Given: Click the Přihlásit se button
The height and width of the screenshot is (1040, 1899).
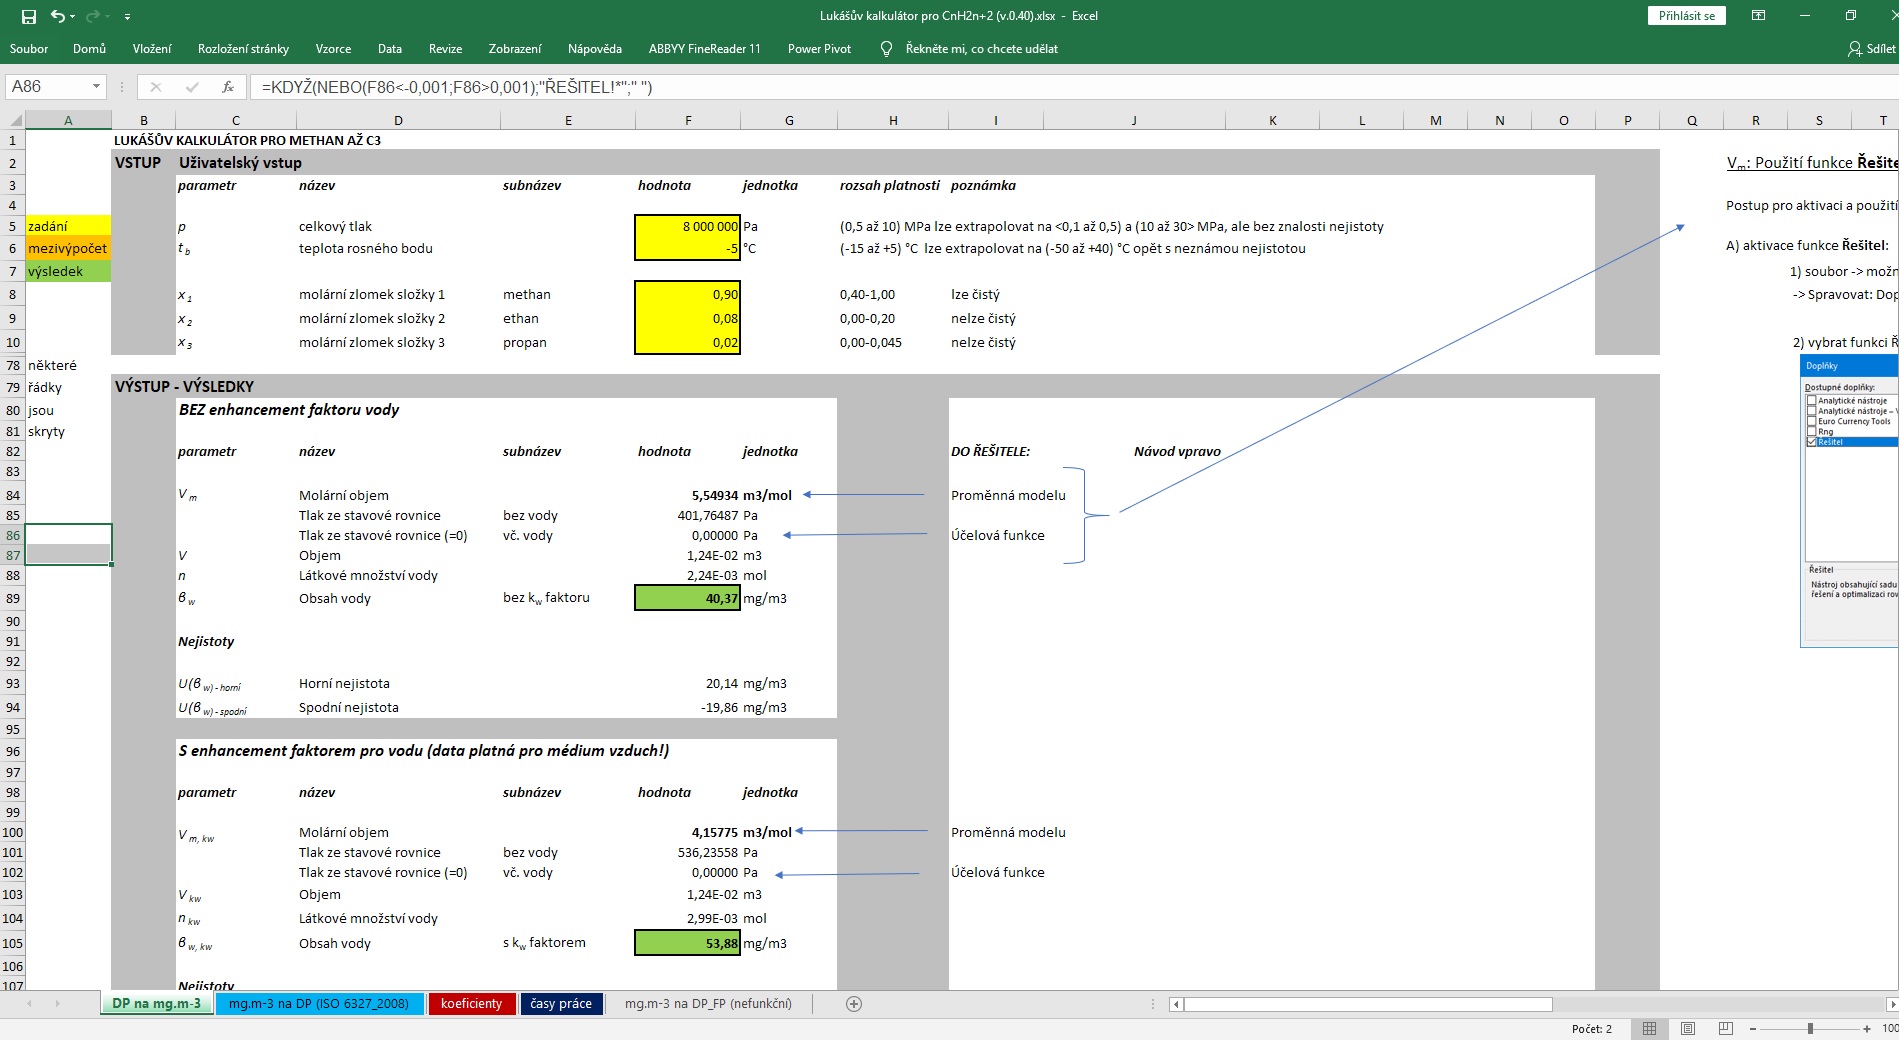Looking at the screenshot, I should [x=1687, y=16].
